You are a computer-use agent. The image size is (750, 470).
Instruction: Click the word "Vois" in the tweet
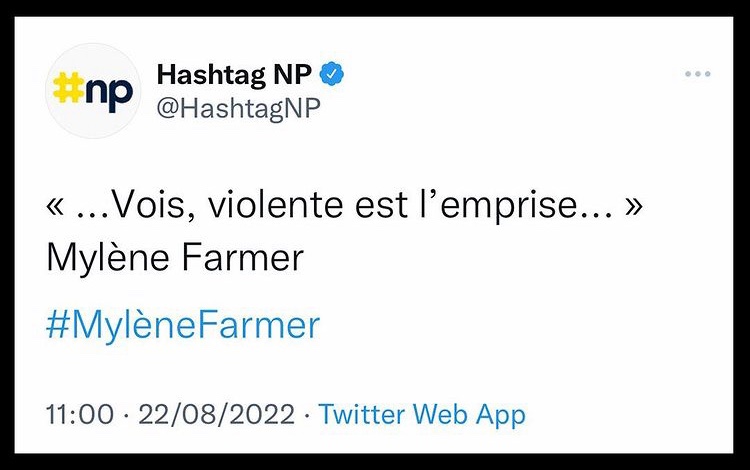coord(144,207)
